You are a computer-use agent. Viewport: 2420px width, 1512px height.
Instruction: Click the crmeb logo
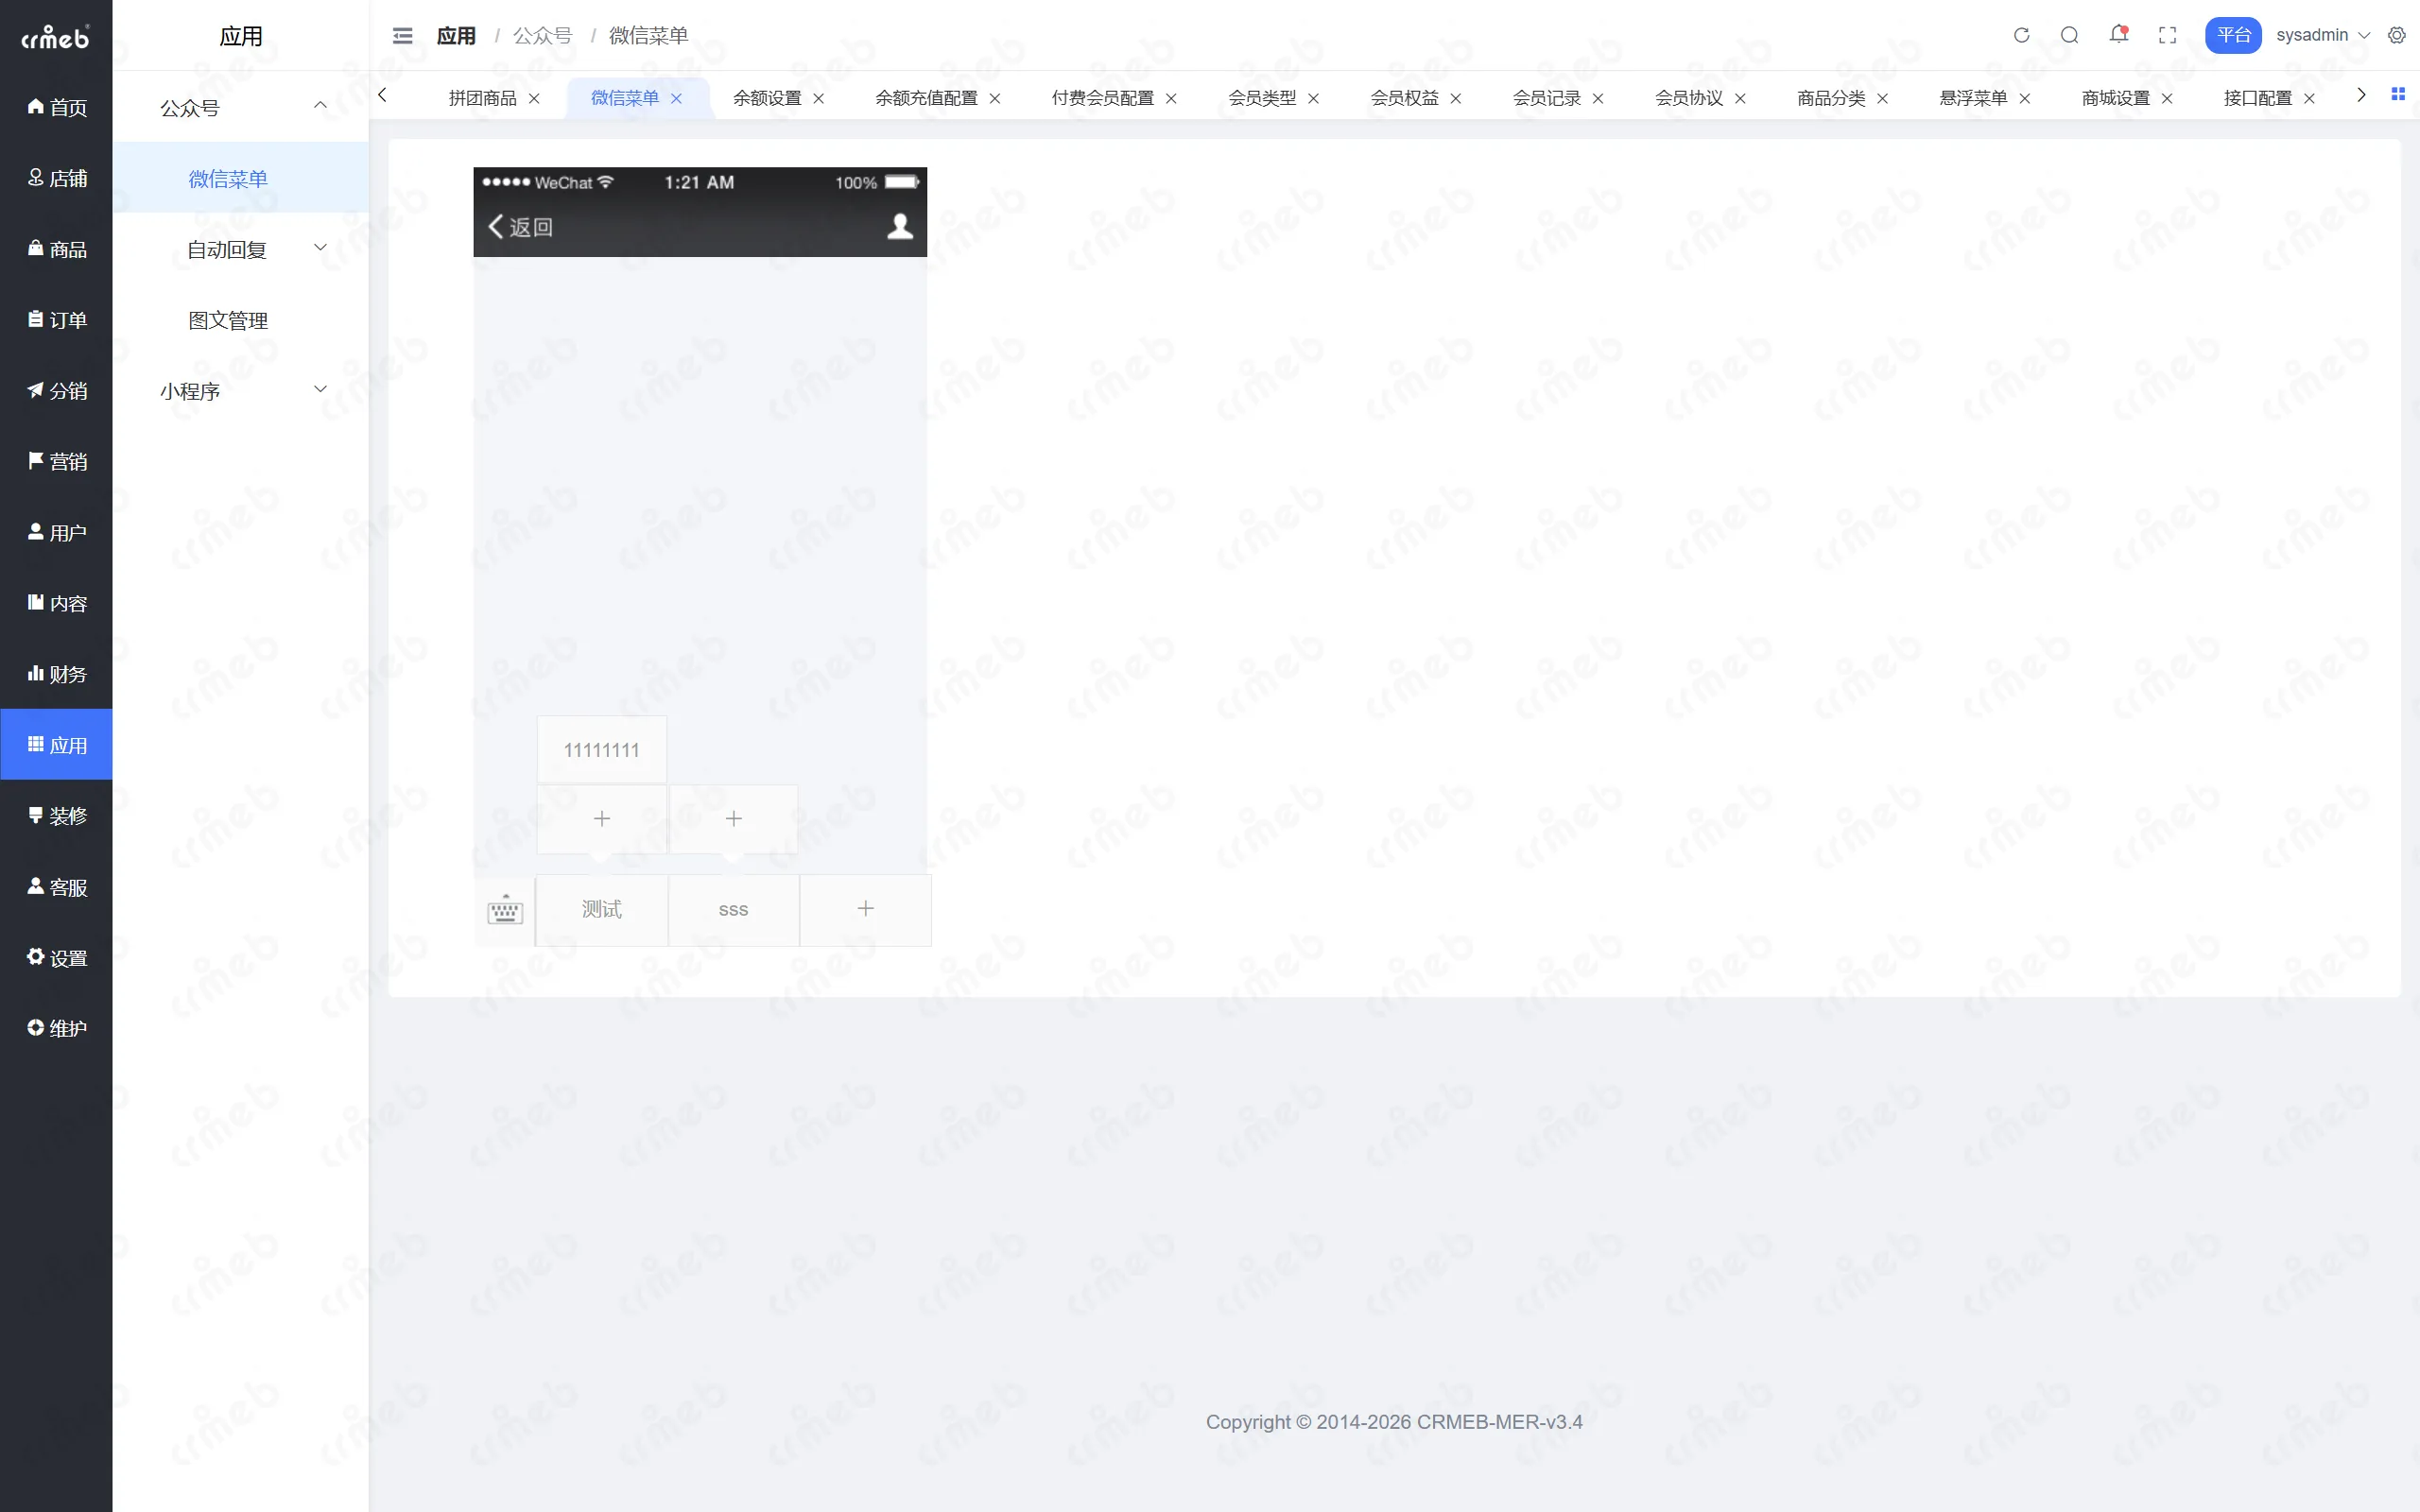pos(55,37)
